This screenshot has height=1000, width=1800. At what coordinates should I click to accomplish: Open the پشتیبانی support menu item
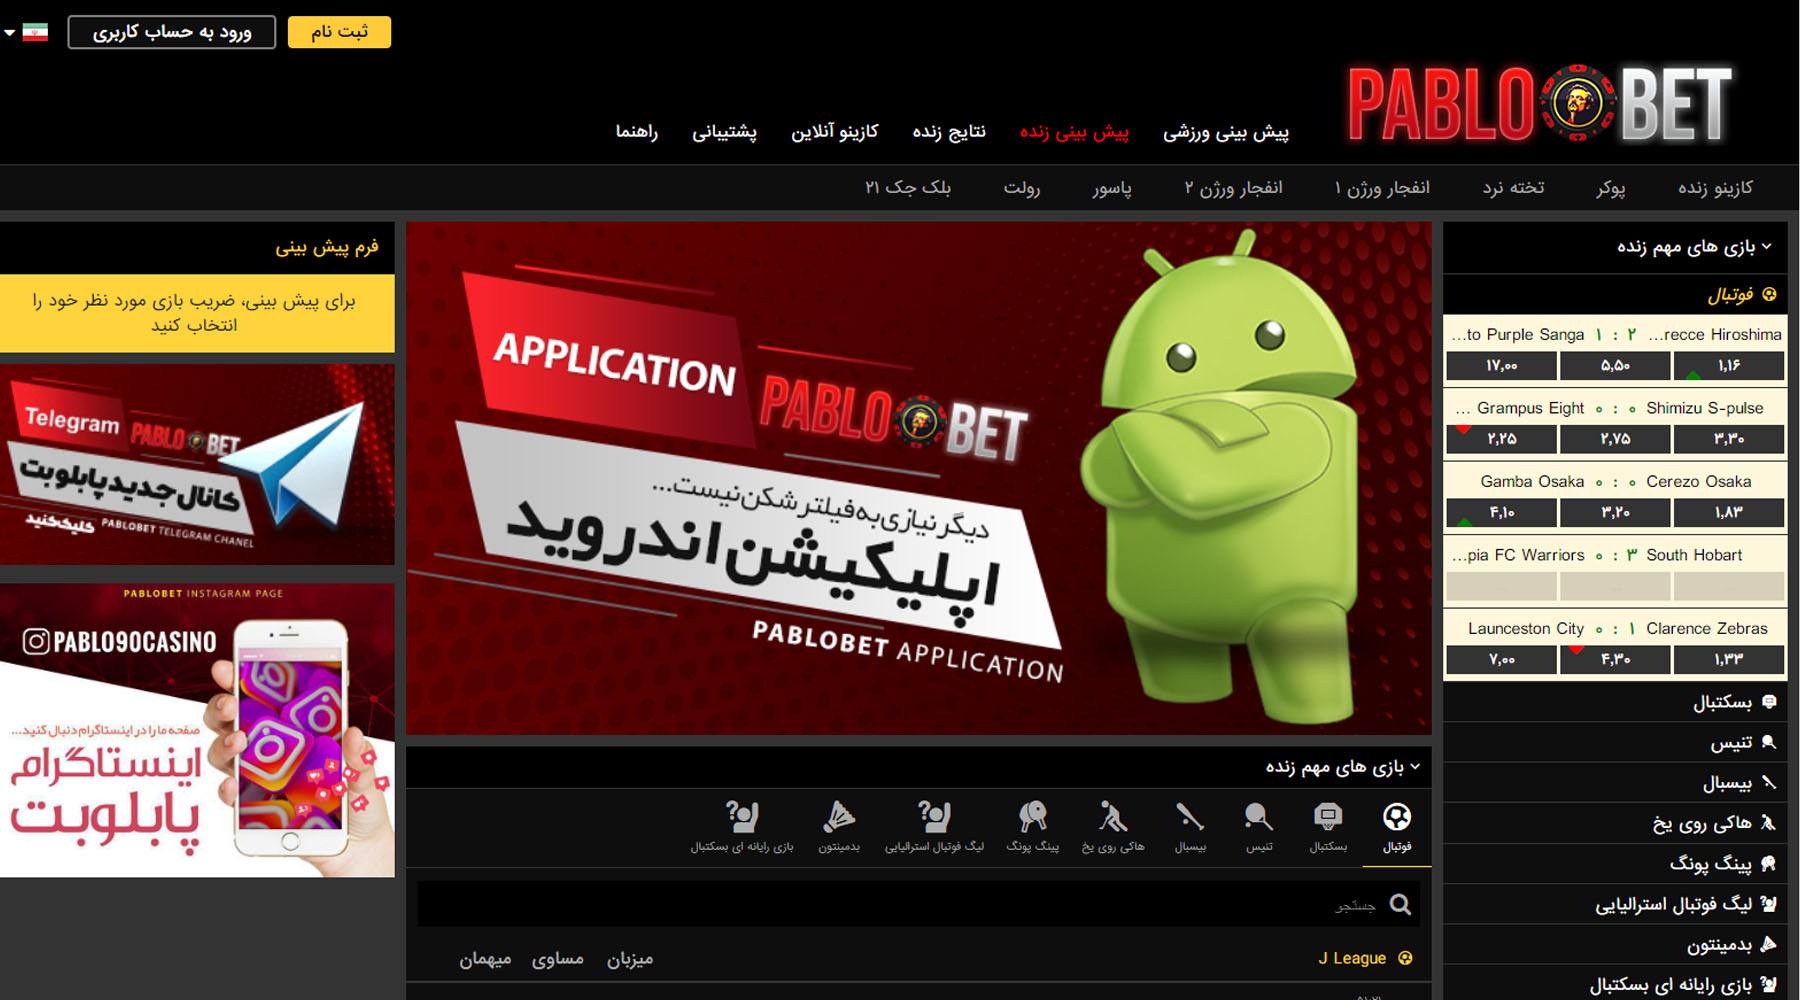(725, 132)
